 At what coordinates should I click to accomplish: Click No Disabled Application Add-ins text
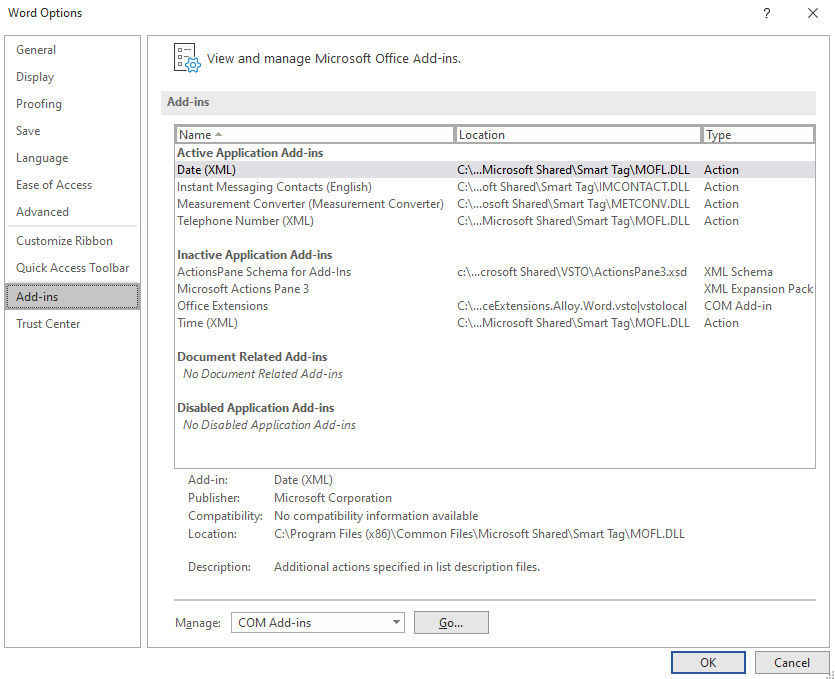(x=269, y=425)
